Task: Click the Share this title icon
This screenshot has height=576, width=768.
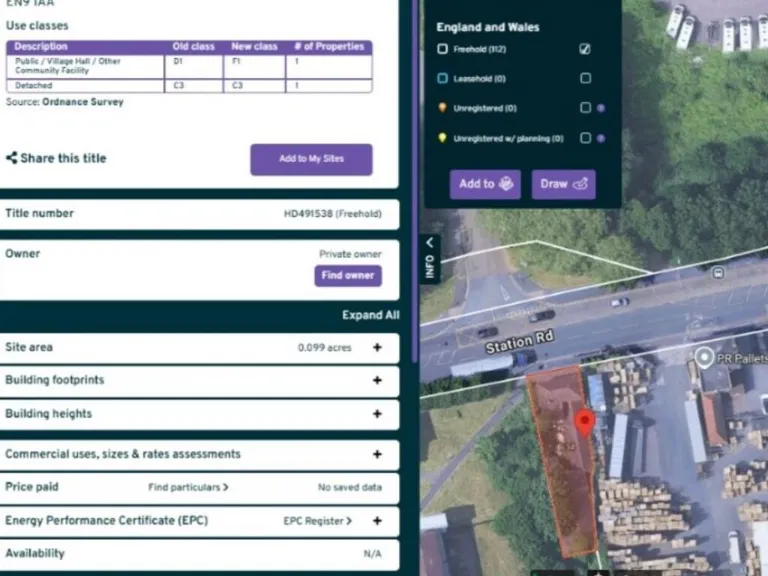Action: click(x=12, y=158)
